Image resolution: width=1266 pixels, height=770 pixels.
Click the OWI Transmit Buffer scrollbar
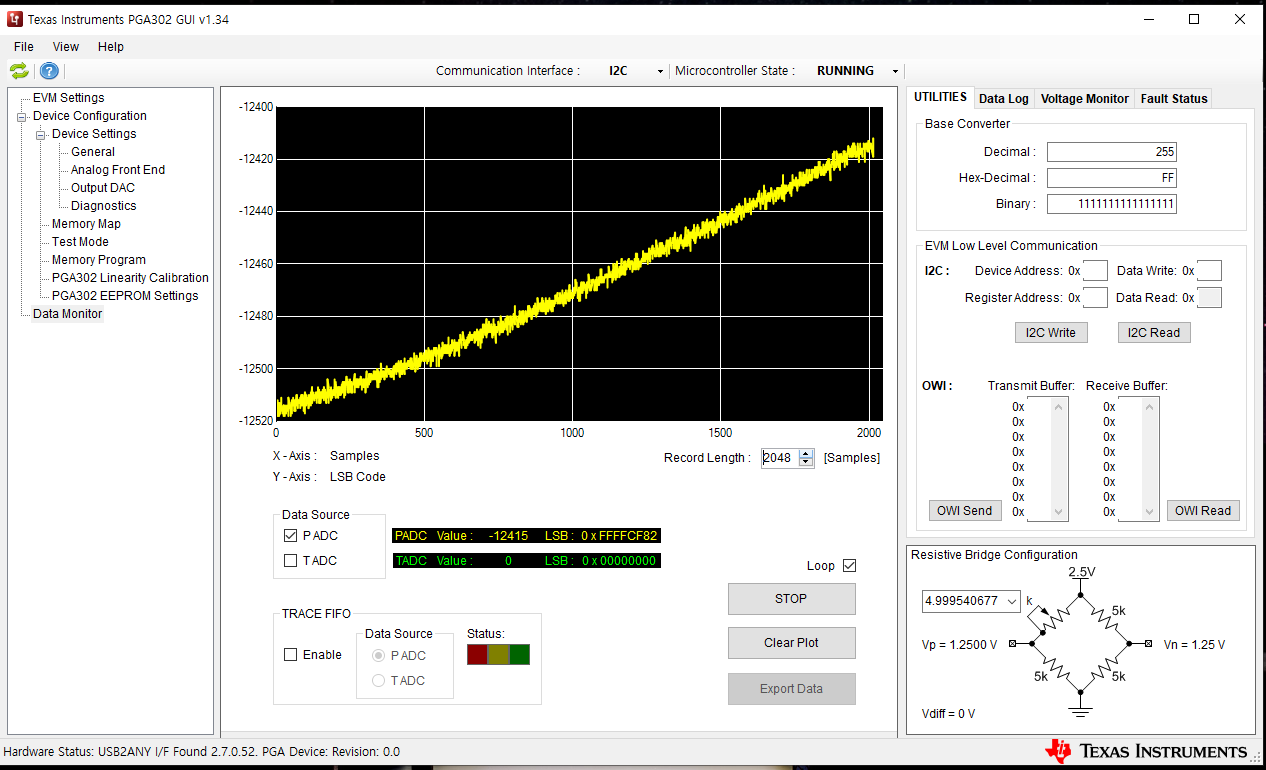tap(1060, 459)
